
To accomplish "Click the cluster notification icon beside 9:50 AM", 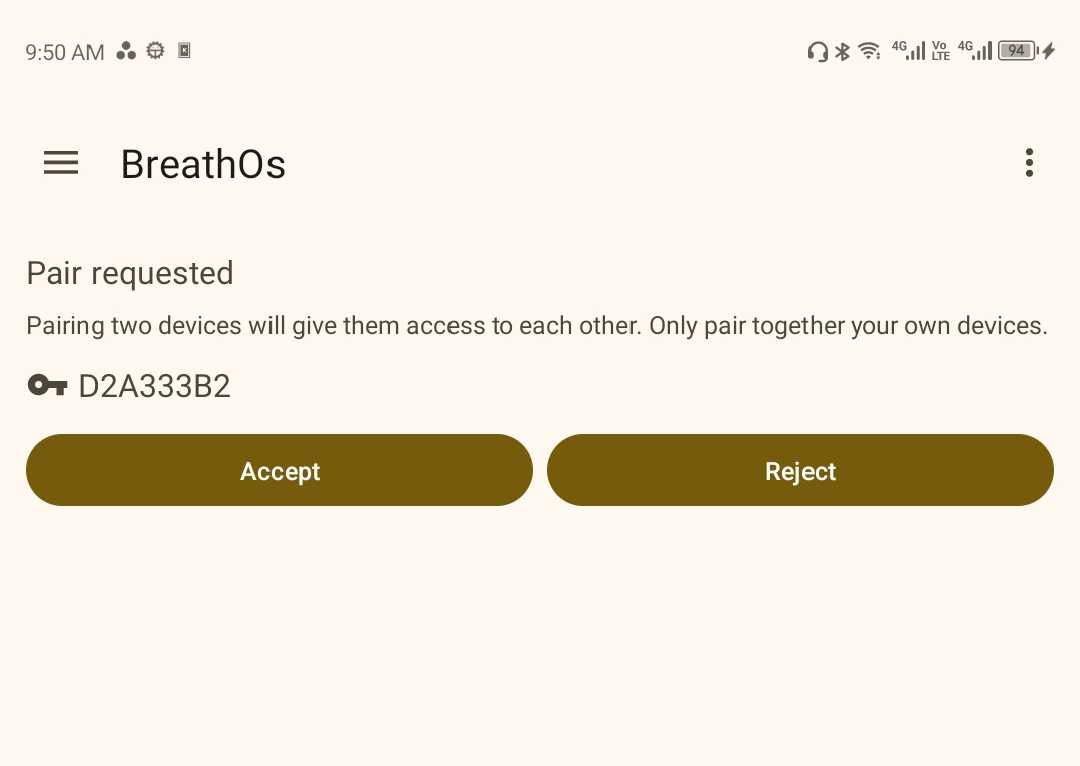I will 126,50.
